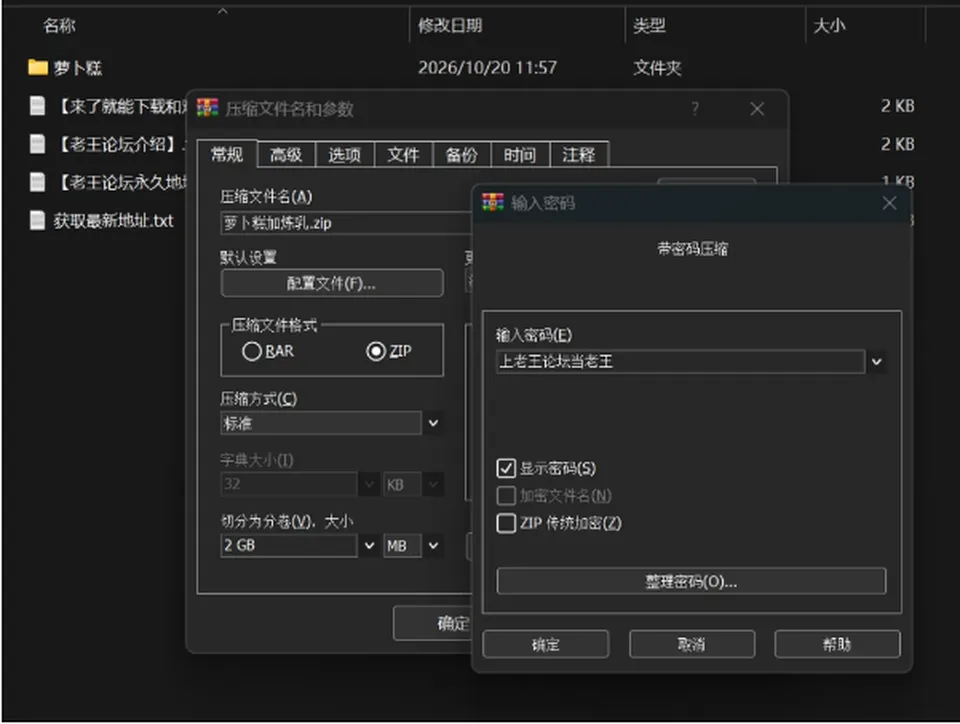Open the 备份 tab
The image size is (960, 724).
462,155
